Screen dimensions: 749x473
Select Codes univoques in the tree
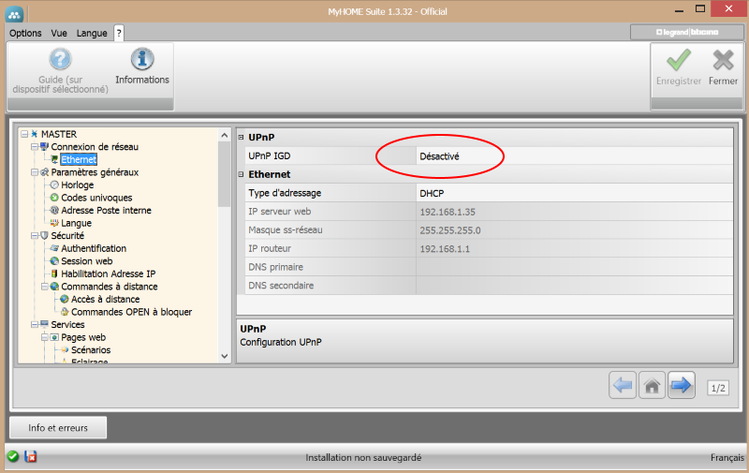tap(96, 197)
